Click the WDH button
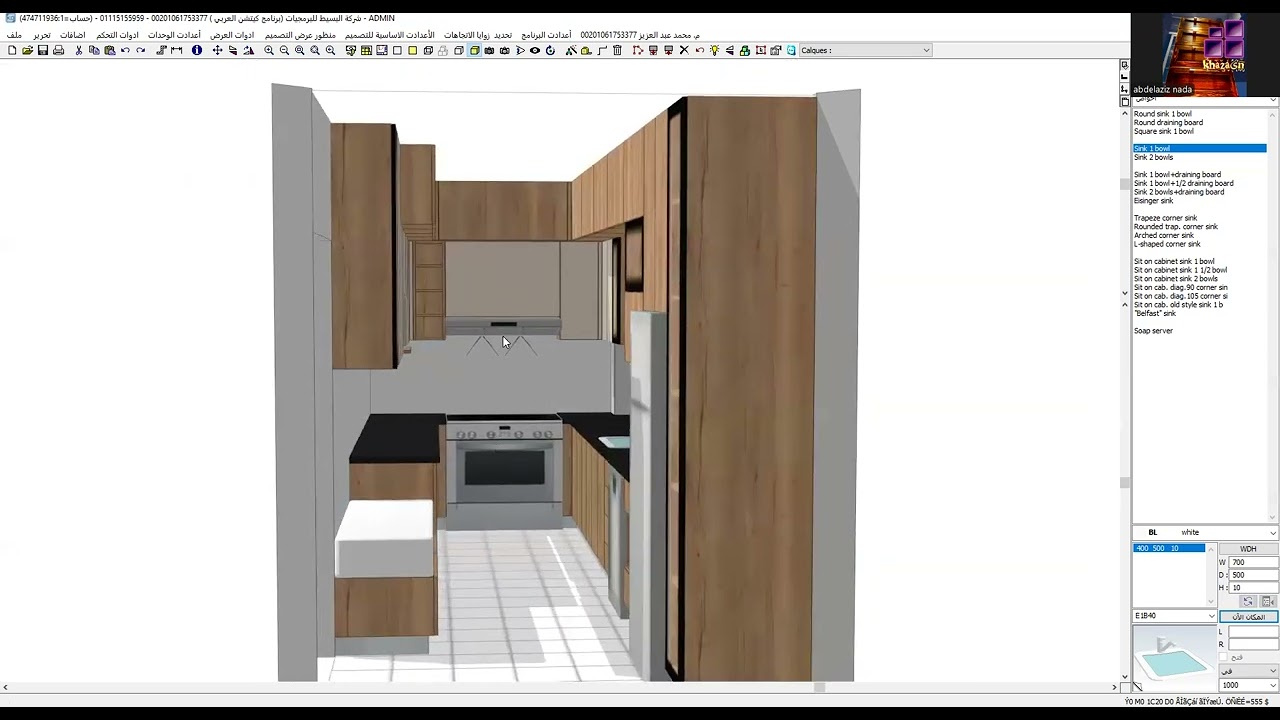The image size is (1280, 720). tap(1248, 549)
